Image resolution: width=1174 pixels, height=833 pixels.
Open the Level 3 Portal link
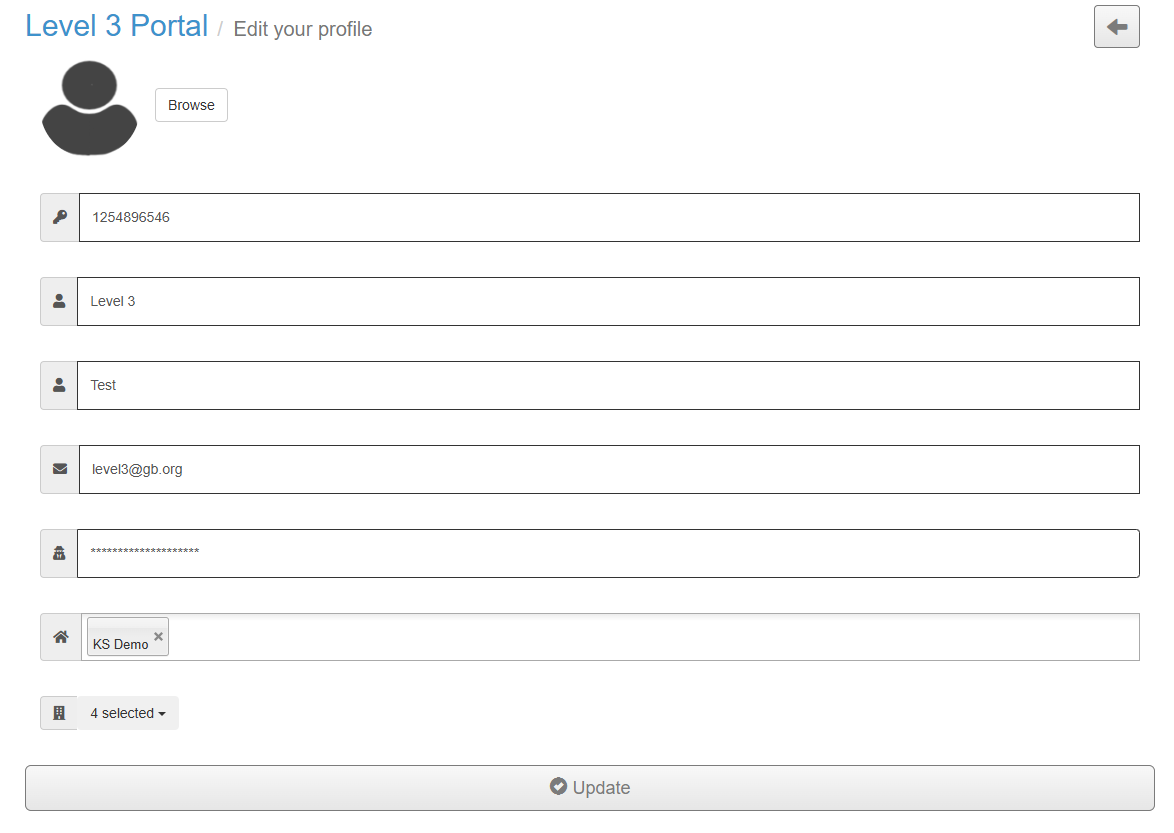pyautogui.click(x=117, y=26)
